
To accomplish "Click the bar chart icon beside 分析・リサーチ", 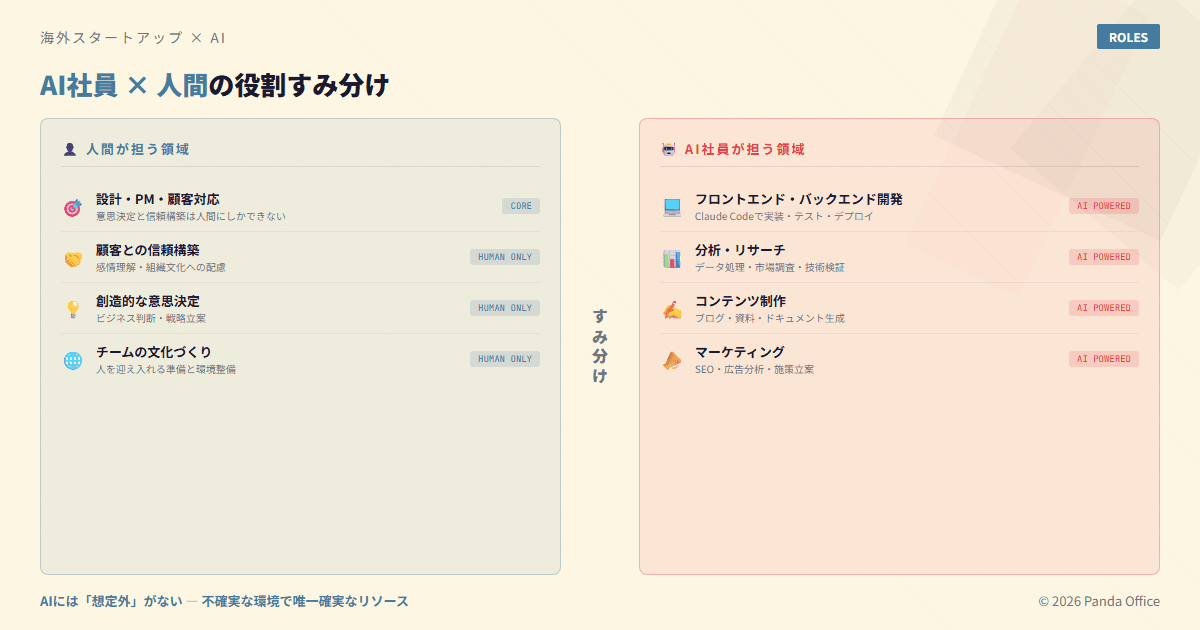I will pyautogui.click(x=672, y=258).
